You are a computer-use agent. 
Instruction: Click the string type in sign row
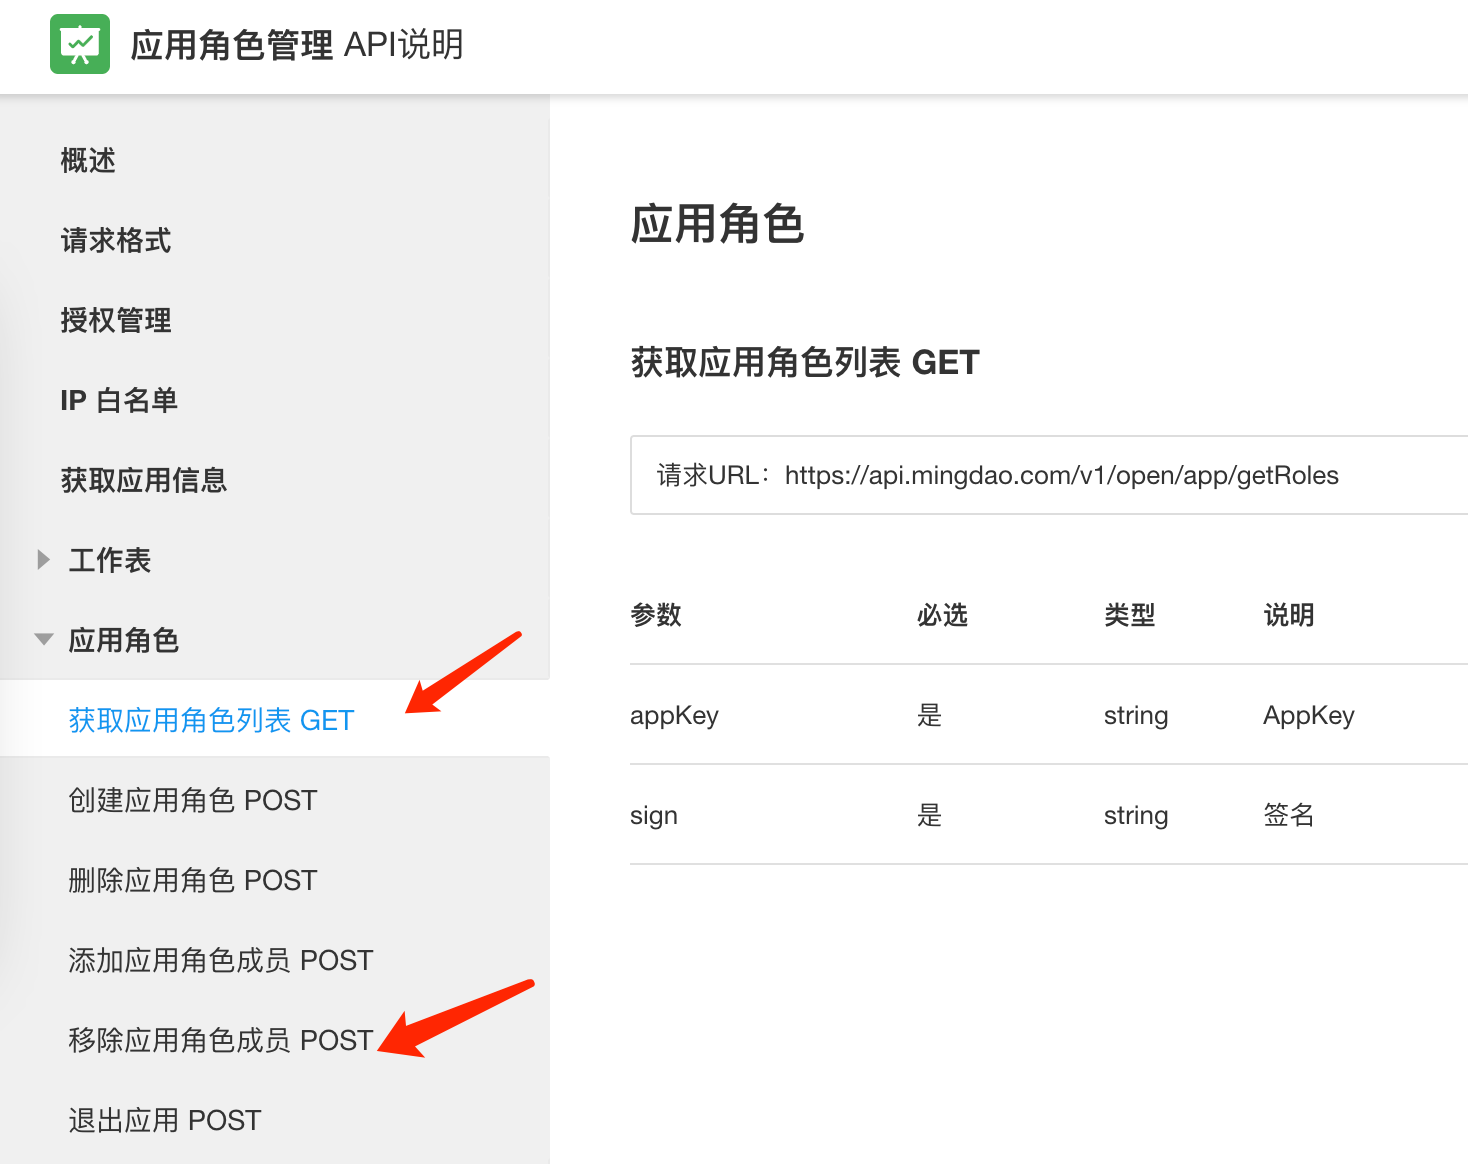tap(1136, 815)
